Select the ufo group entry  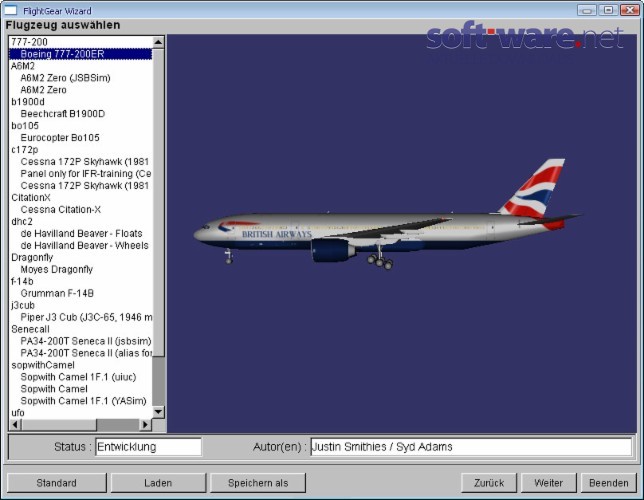pos(80,412)
